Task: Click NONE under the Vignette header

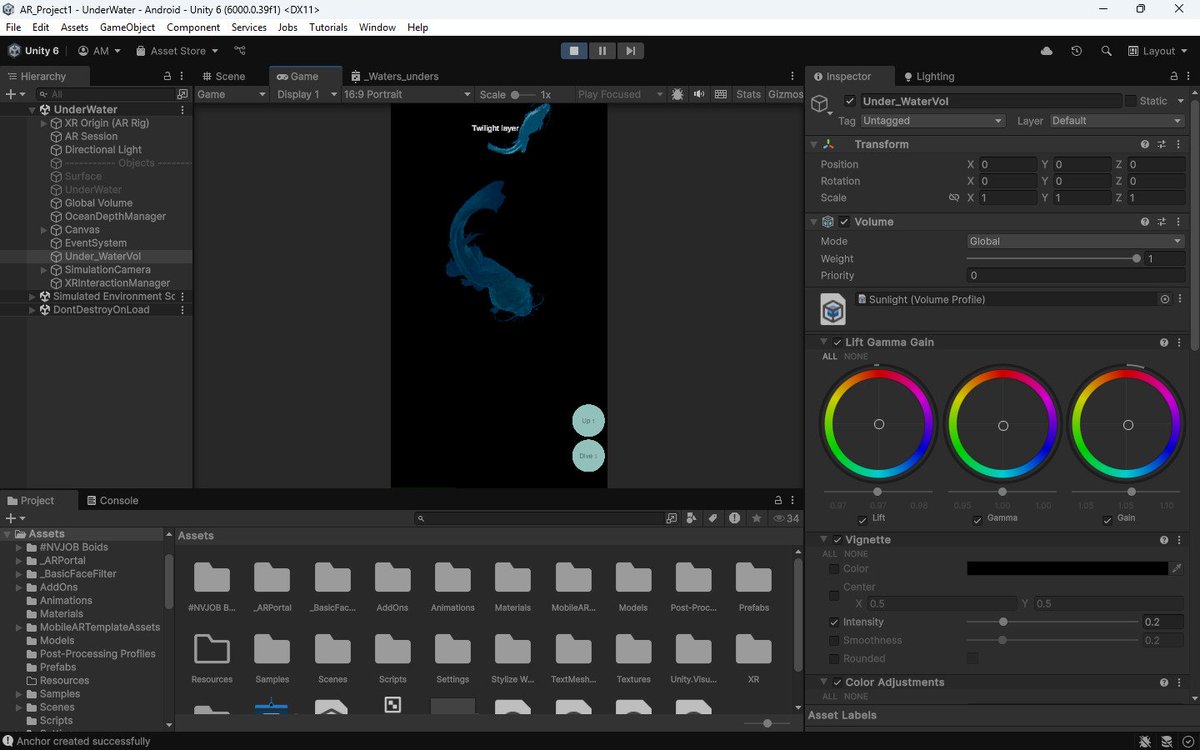Action: point(856,554)
